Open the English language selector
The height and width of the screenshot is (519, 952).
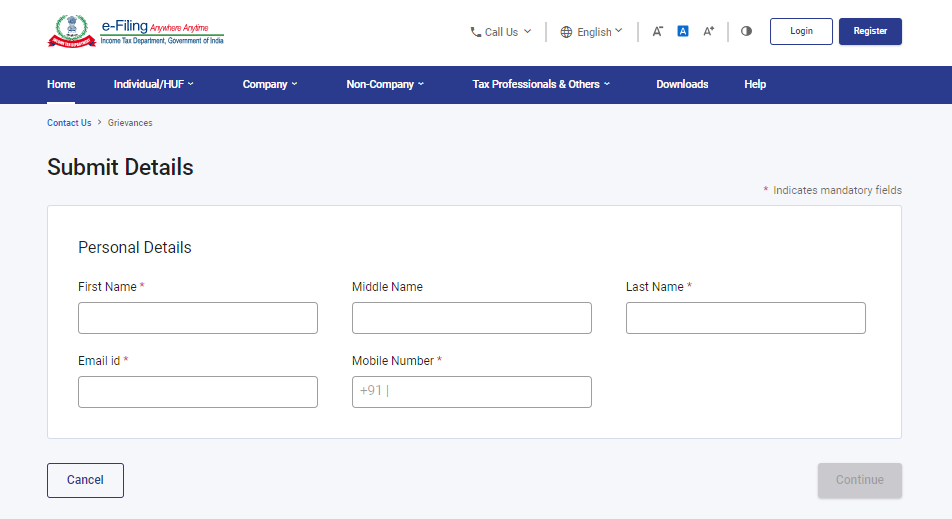[591, 32]
